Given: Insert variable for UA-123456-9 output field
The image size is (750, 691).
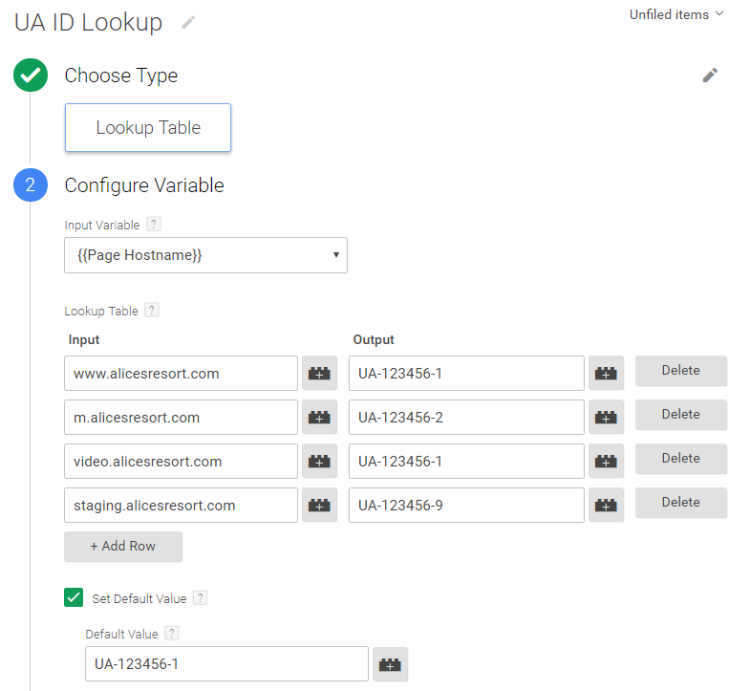Looking at the screenshot, I should coord(606,505).
